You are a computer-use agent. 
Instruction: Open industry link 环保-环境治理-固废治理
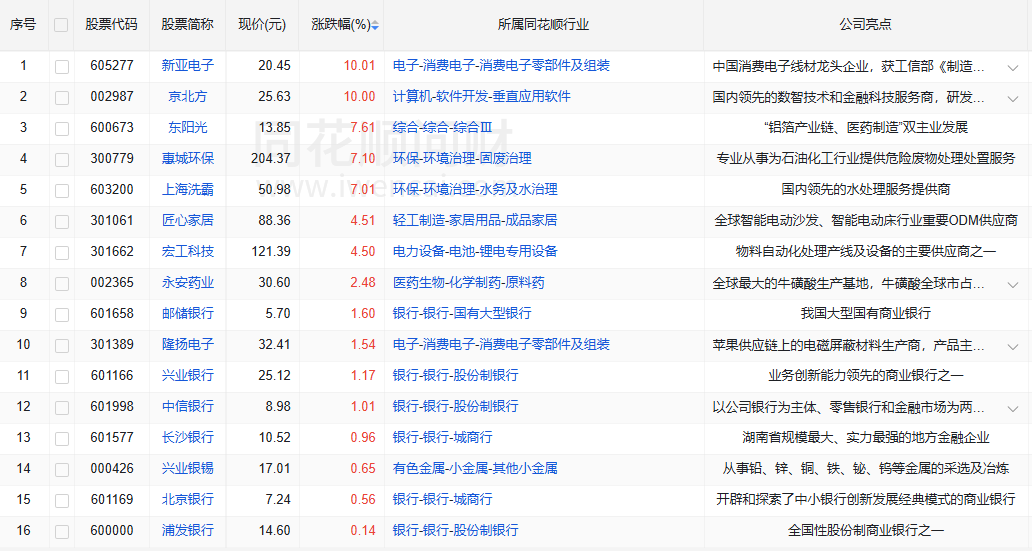(462, 158)
